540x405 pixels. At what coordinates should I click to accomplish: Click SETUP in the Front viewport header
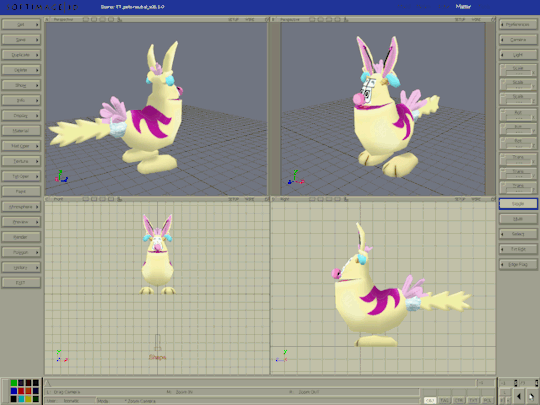click(234, 199)
